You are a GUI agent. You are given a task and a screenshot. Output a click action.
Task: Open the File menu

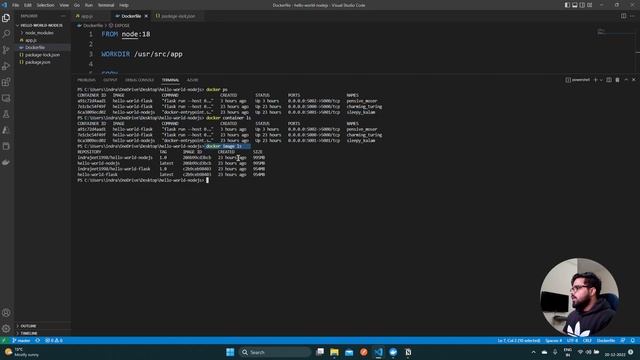(x=16, y=5)
